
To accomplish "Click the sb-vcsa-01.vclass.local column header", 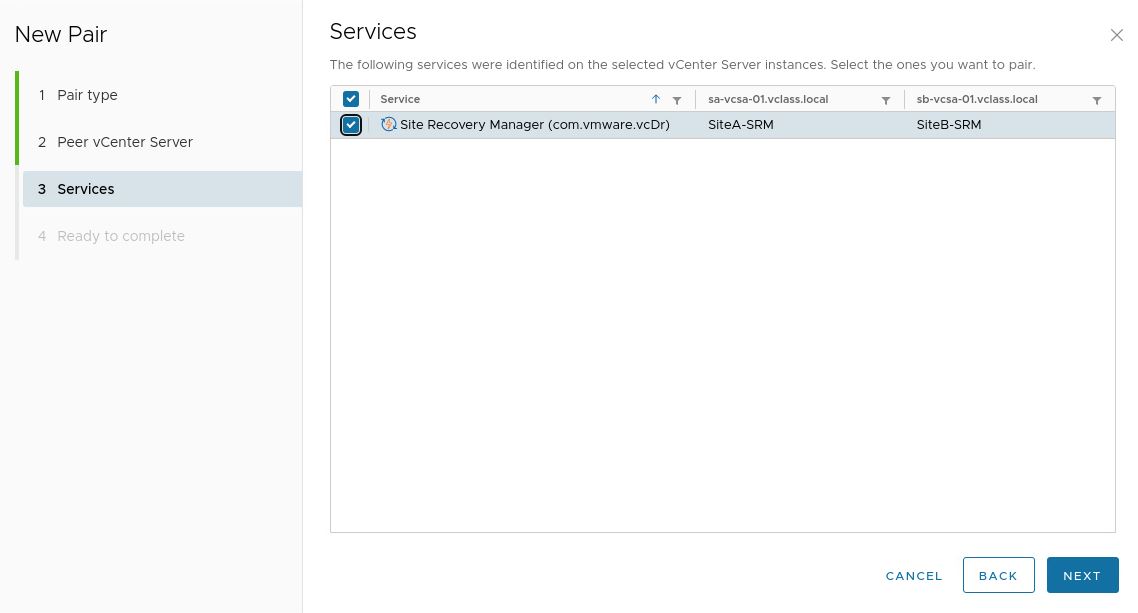I will point(977,99).
